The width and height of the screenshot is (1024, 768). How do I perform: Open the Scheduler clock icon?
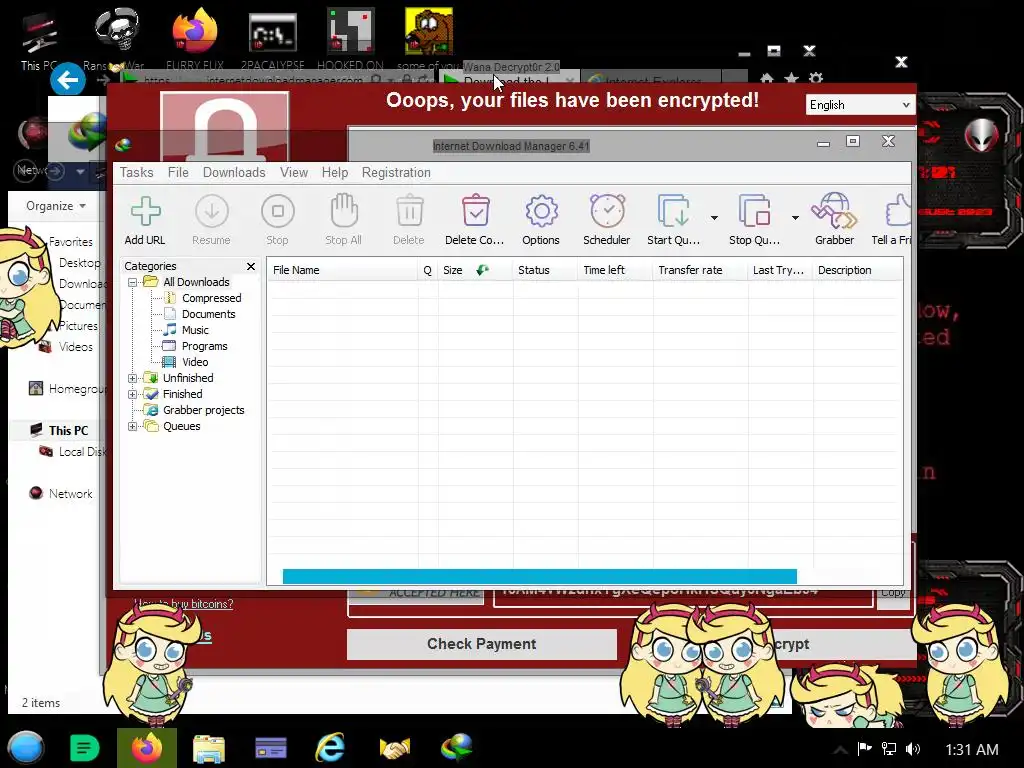tap(607, 211)
